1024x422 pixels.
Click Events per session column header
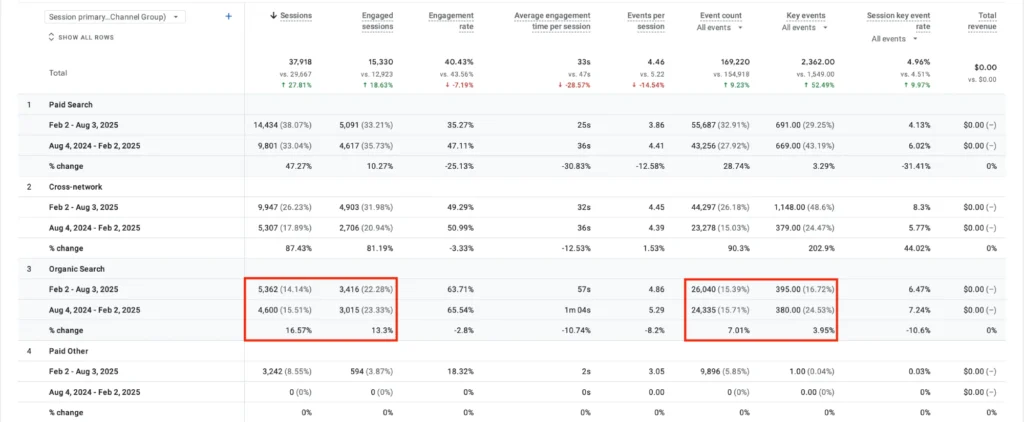coord(644,22)
